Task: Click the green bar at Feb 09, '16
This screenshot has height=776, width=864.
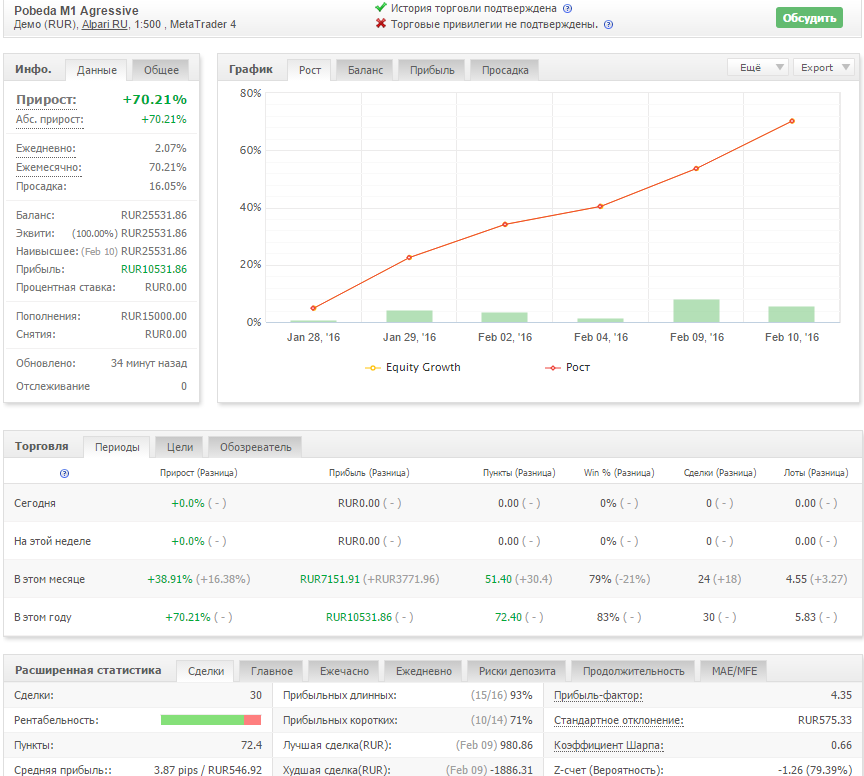Action: click(x=696, y=311)
